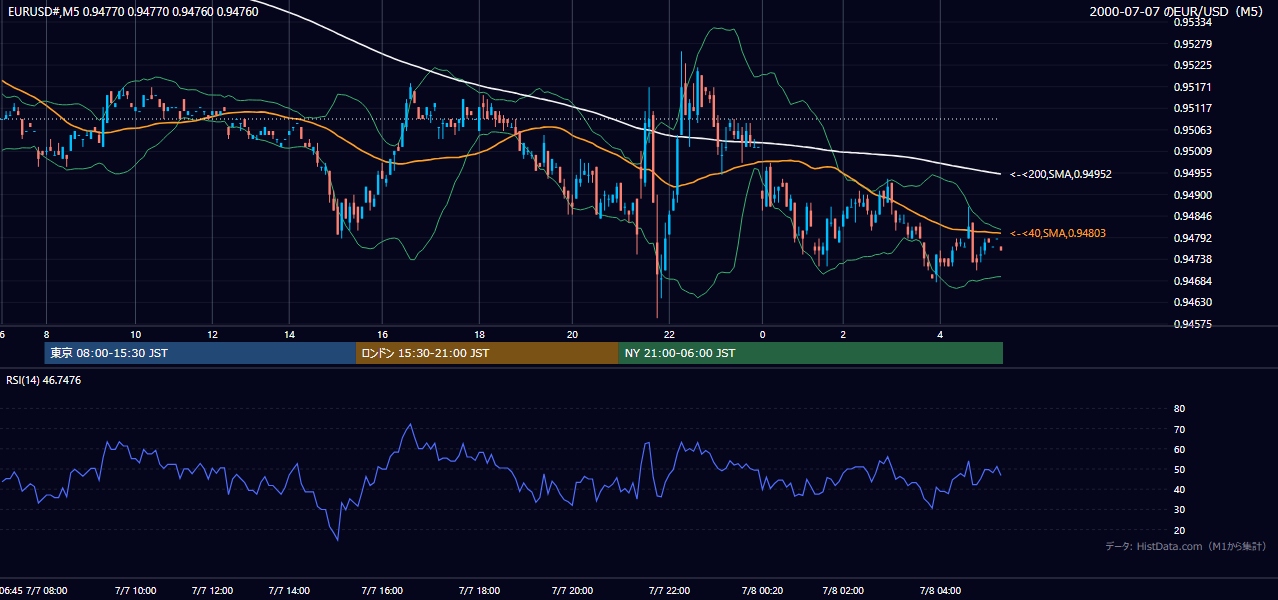The width and height of the screenshot is (1278, 600).
Task: Click hour label 22 under price chart
Action: pos(670,334)
